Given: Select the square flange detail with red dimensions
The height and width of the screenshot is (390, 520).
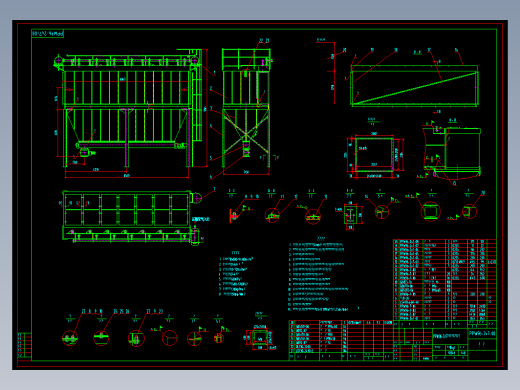Looking at the screenshot, I should [x=374, y=154].
